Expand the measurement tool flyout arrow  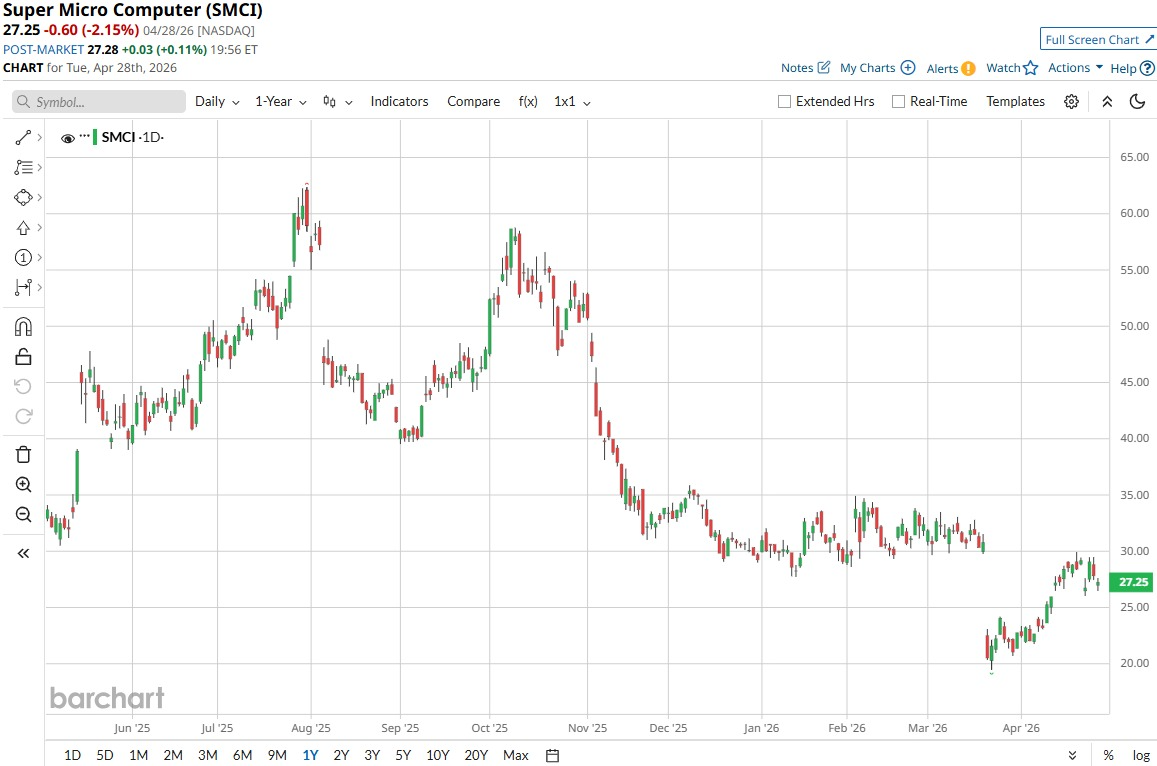pyautogui.click(x=39, y=287)
